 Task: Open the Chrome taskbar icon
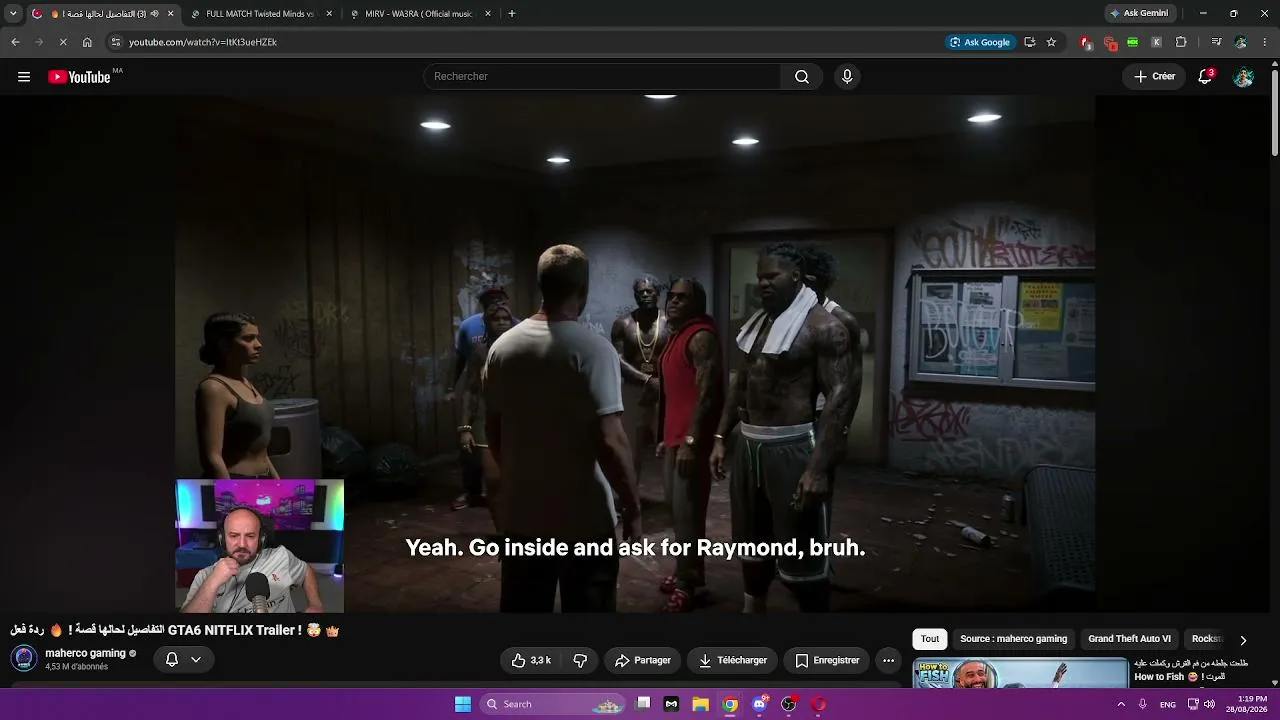click(730, 704)
